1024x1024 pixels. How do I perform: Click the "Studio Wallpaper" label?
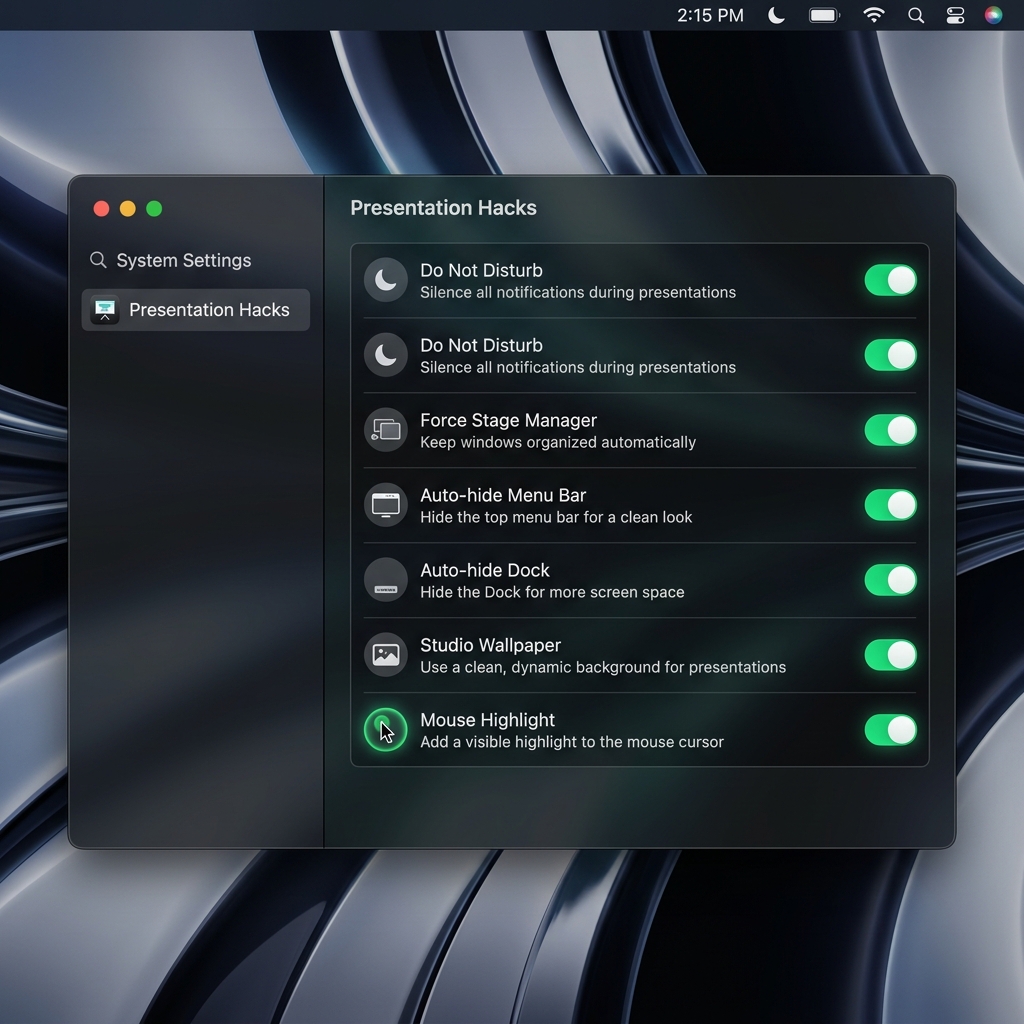pos(490,645)
